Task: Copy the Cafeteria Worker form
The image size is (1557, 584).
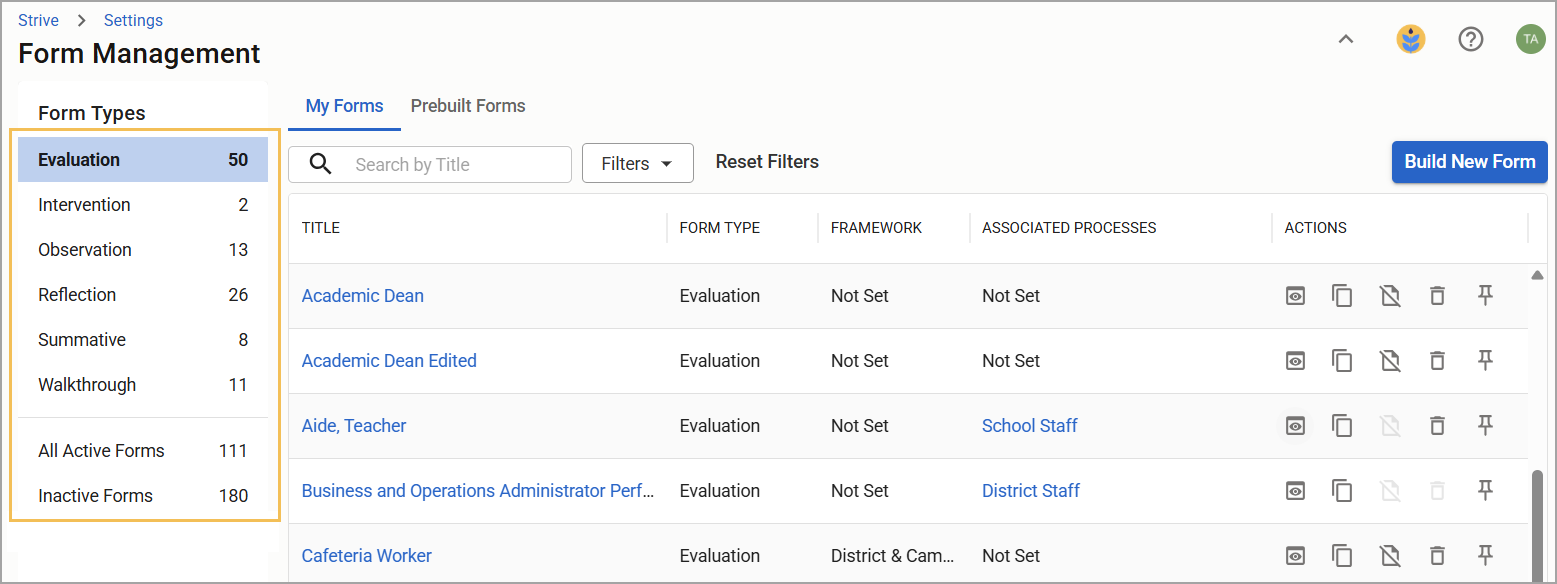Action: coord(1342,556)
